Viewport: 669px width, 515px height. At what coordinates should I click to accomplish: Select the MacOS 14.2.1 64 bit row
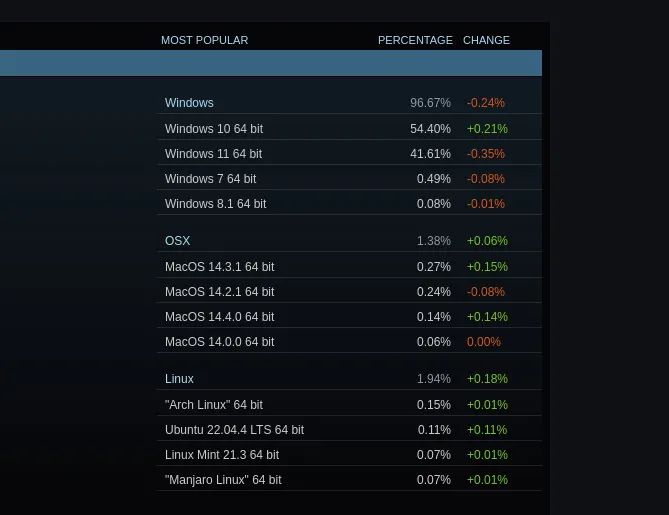(349, 292)
